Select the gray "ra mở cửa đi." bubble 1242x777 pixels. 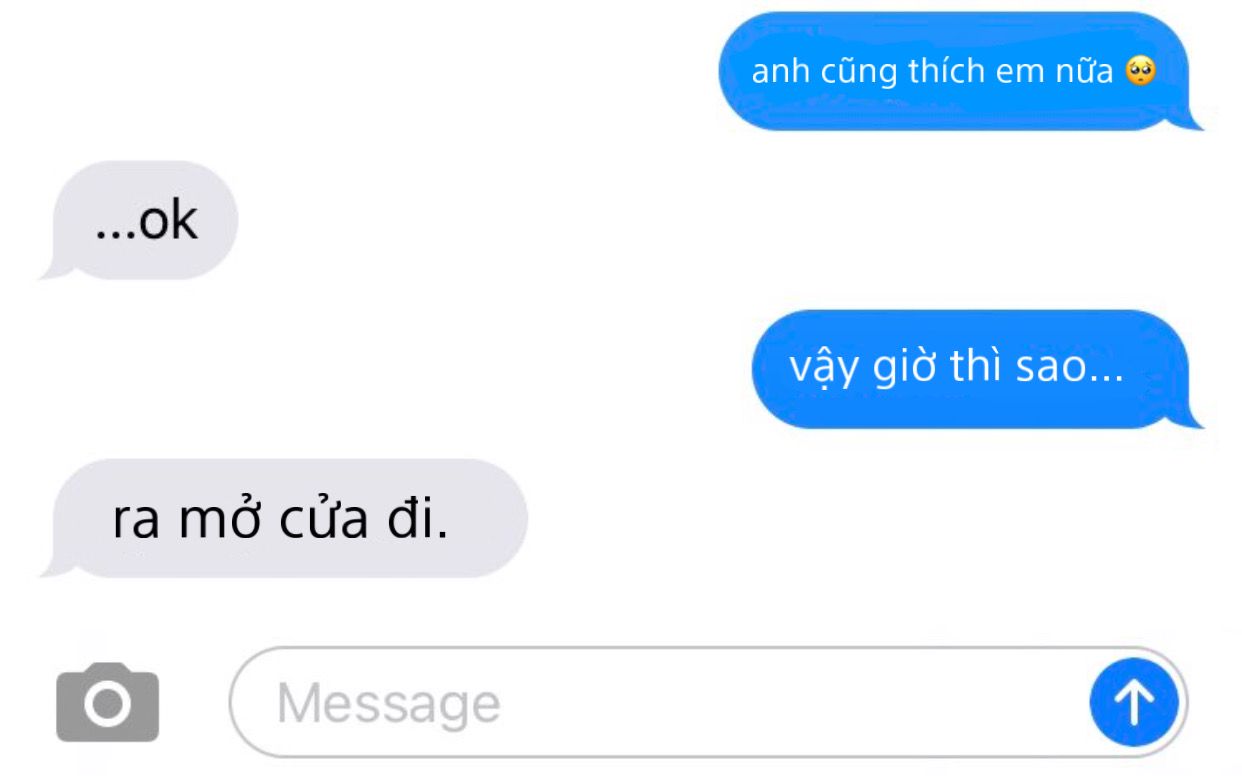[283, 518]
